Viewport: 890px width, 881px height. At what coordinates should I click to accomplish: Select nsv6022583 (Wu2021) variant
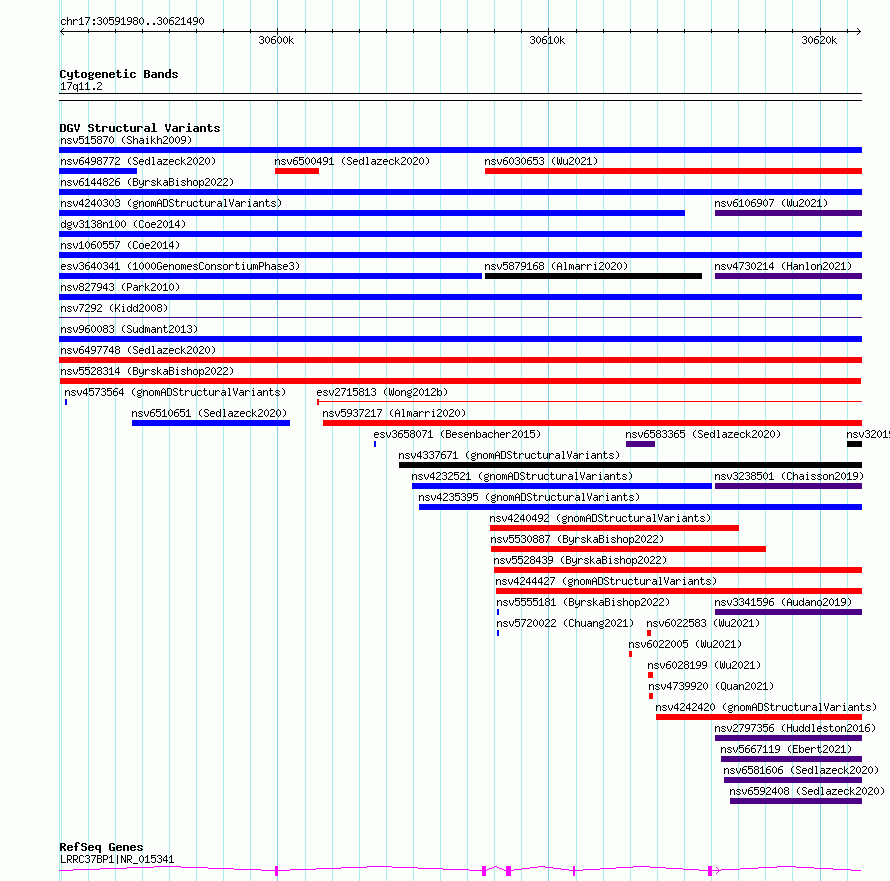(649, 633)
